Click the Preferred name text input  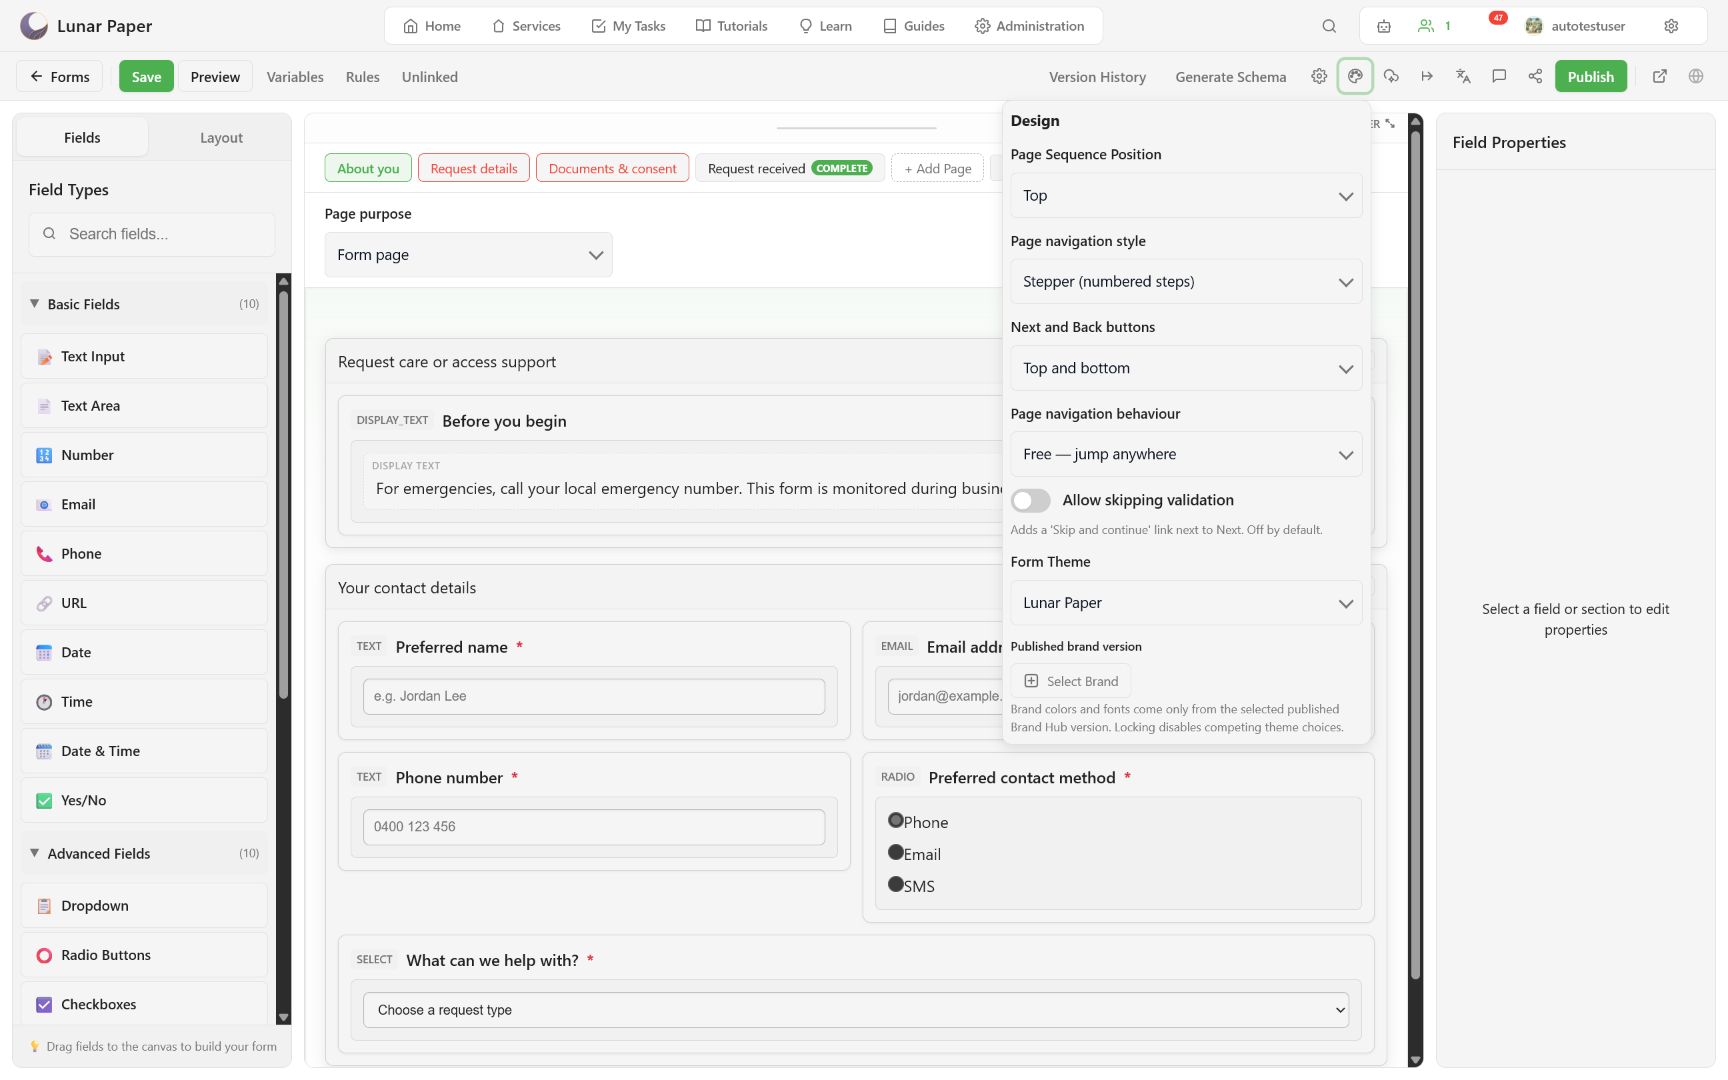[x=594, y=696]
